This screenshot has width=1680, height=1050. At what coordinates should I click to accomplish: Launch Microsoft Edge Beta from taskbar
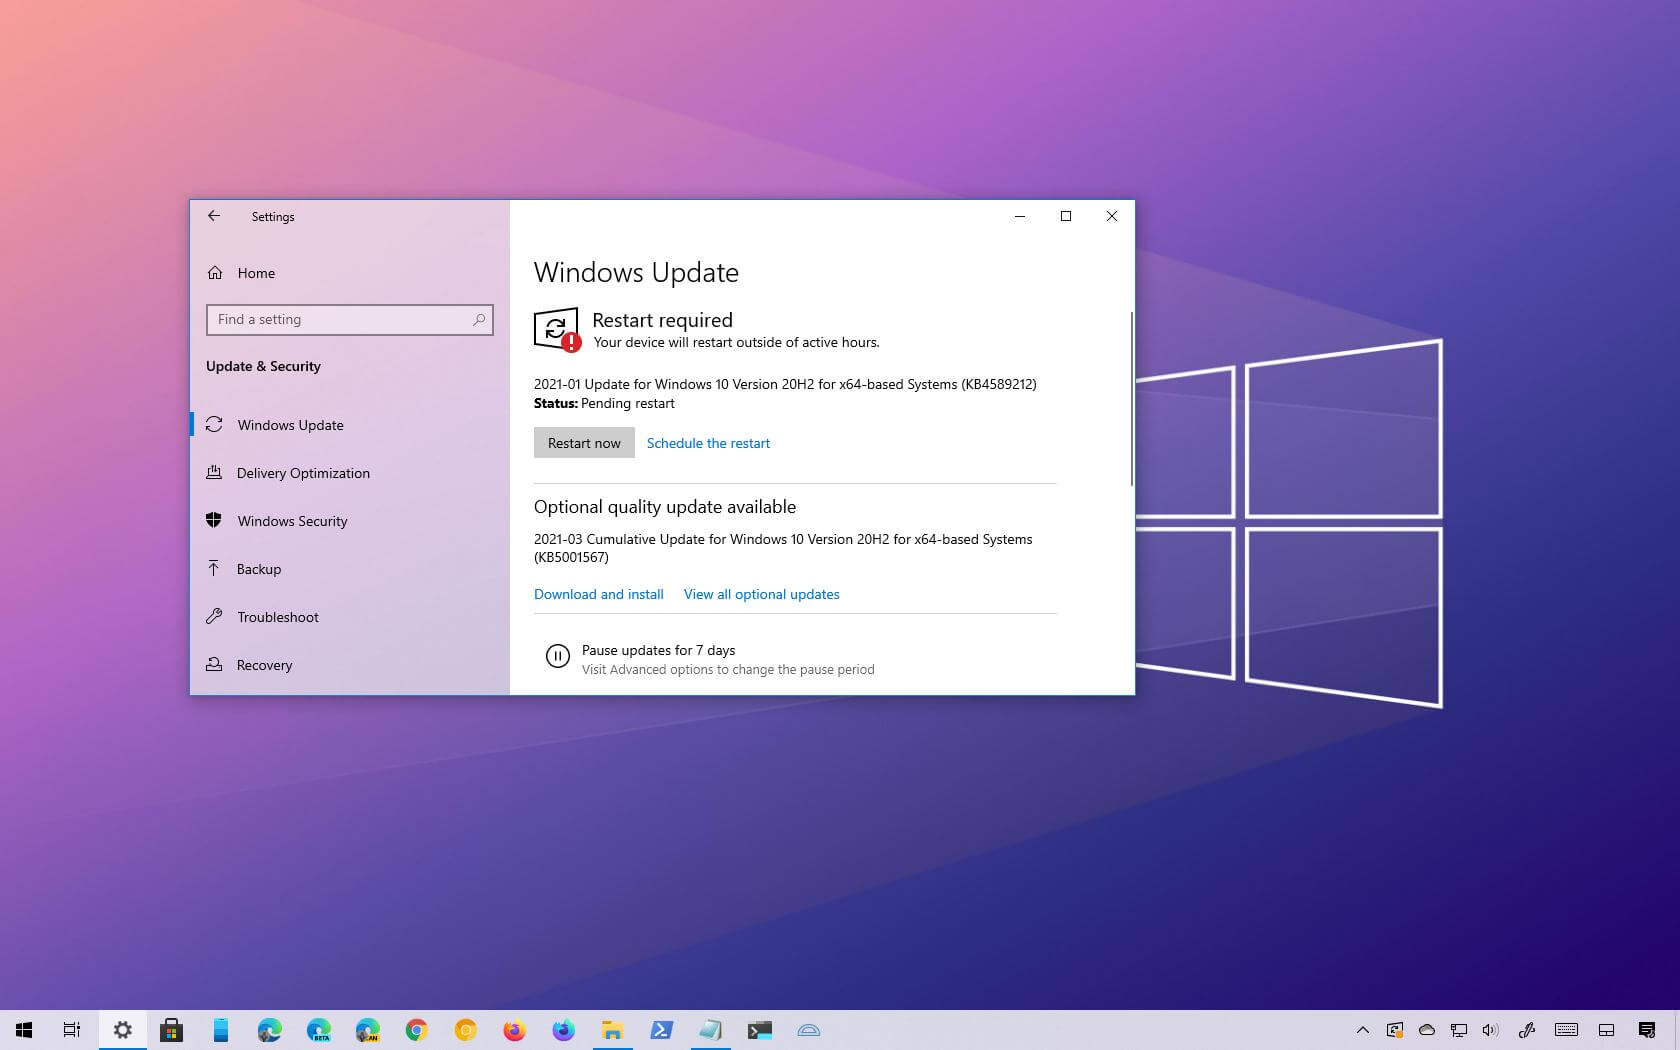pyautogui.click(x=318, y=1030)
